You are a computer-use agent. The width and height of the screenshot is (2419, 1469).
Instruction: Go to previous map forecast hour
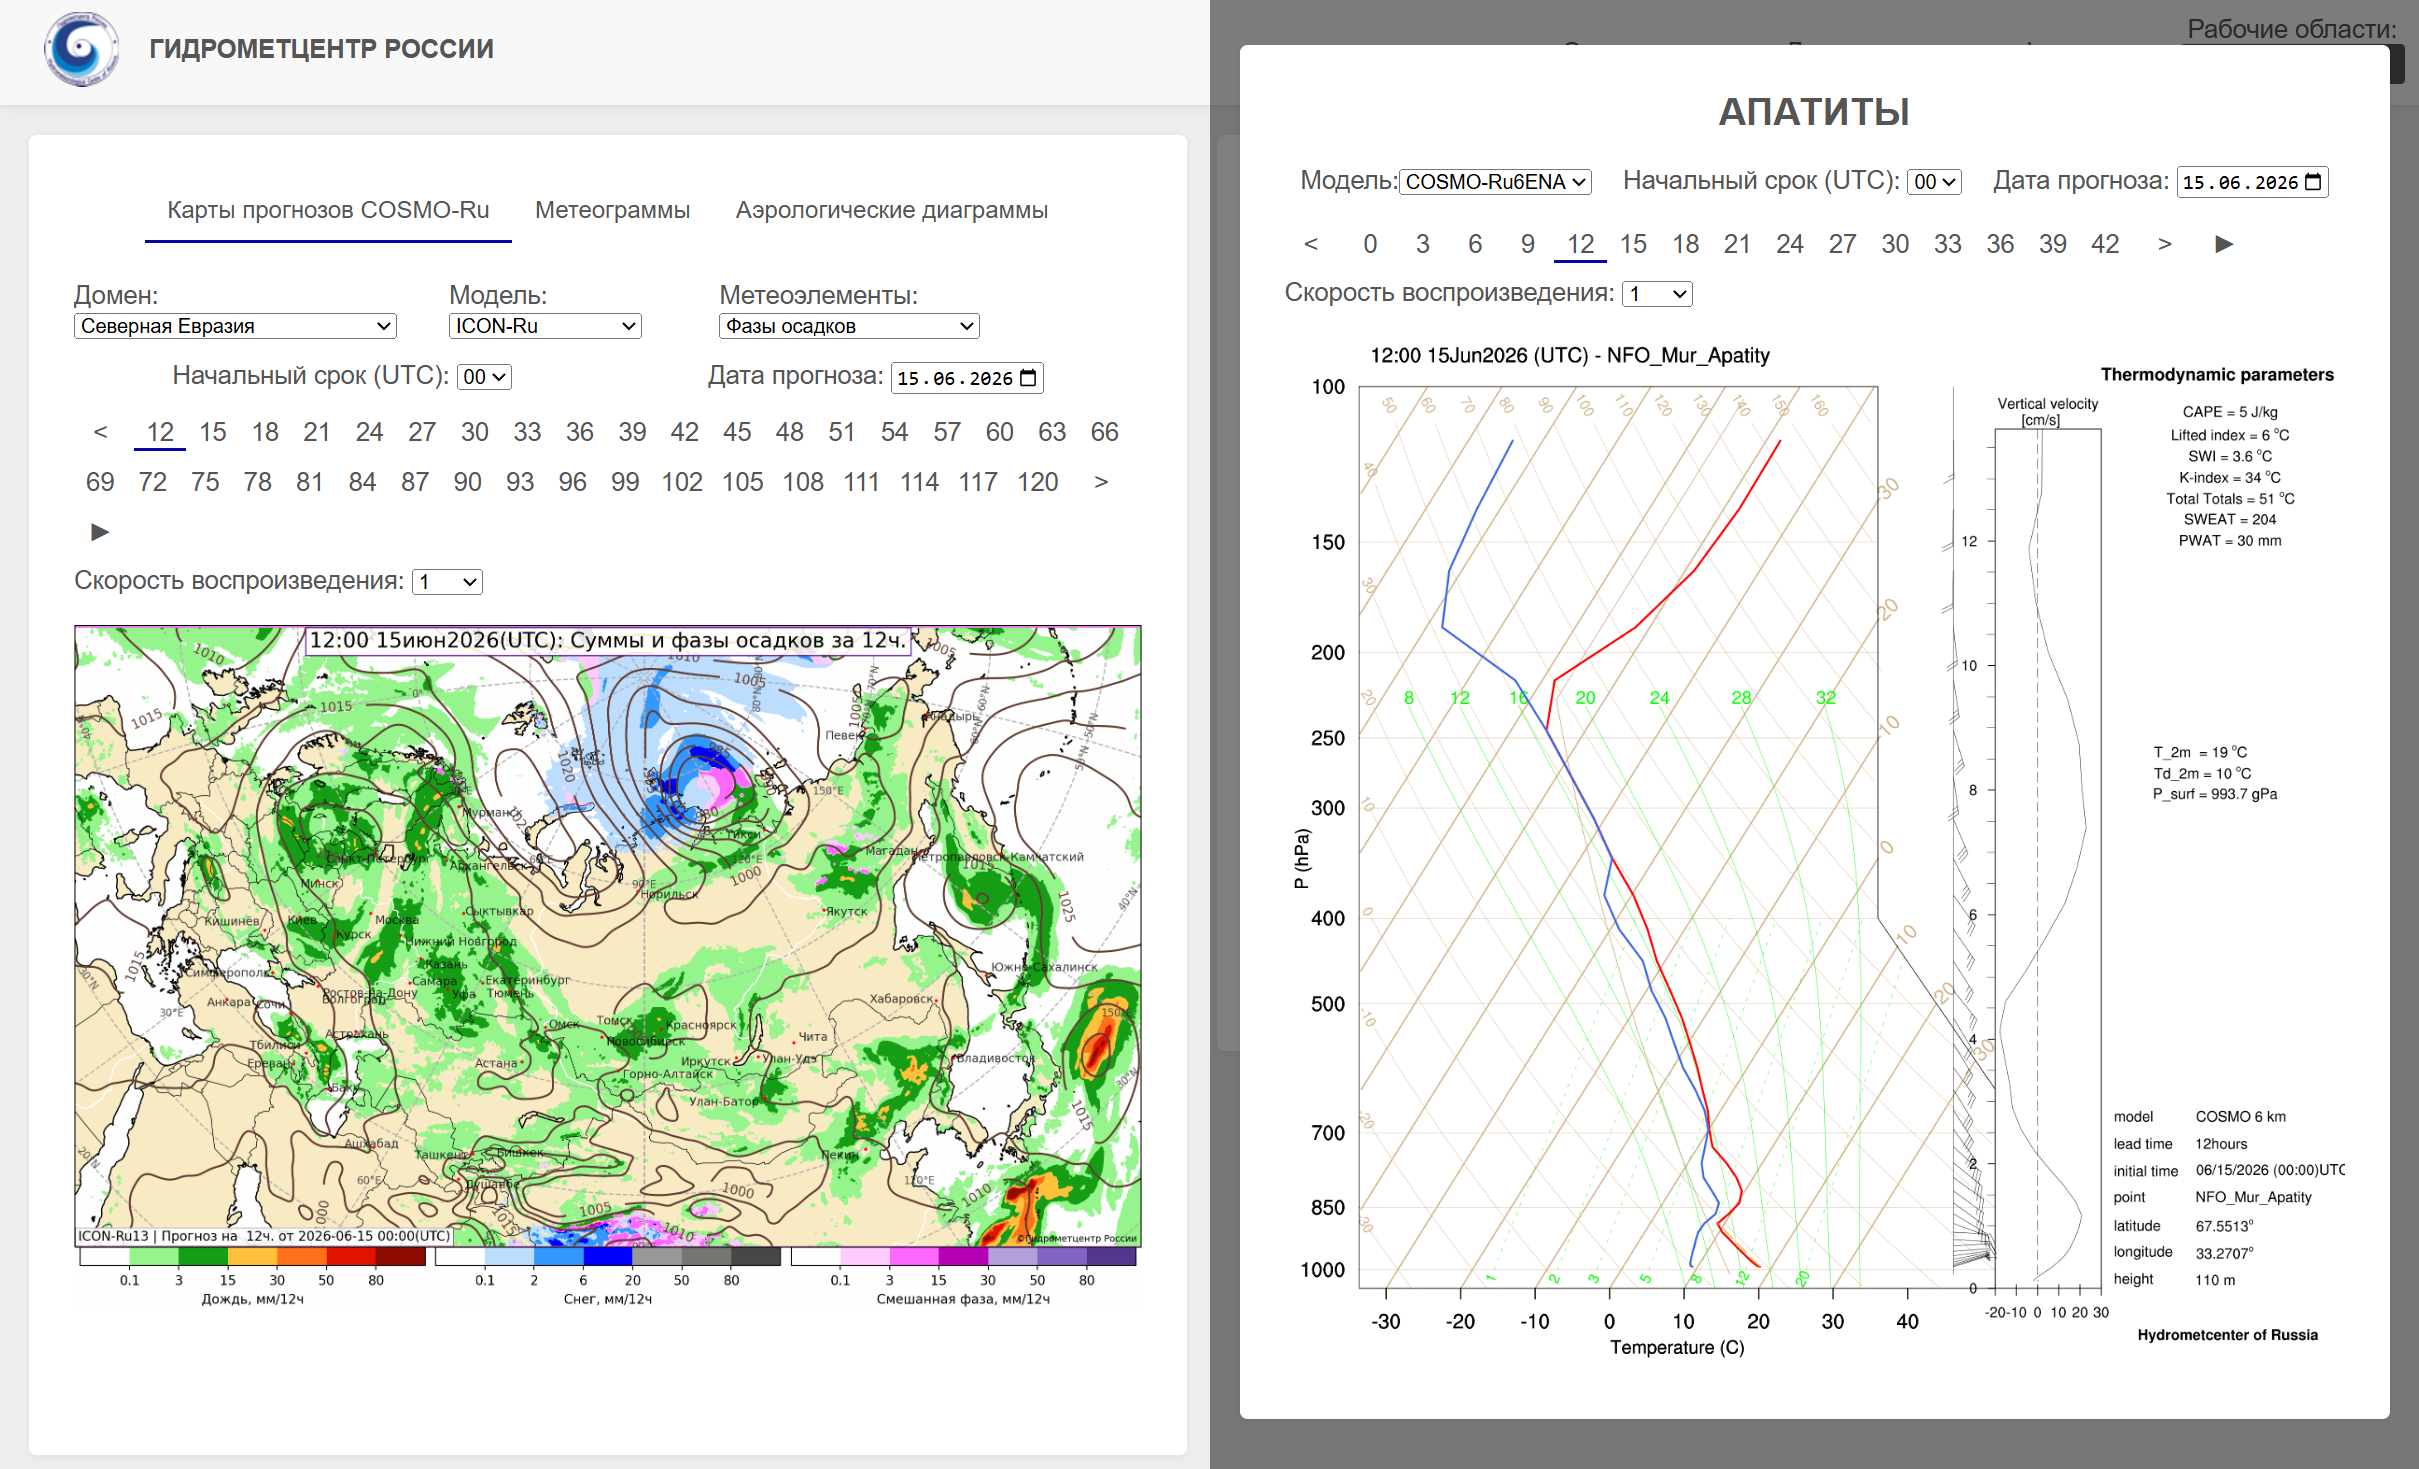100,432
